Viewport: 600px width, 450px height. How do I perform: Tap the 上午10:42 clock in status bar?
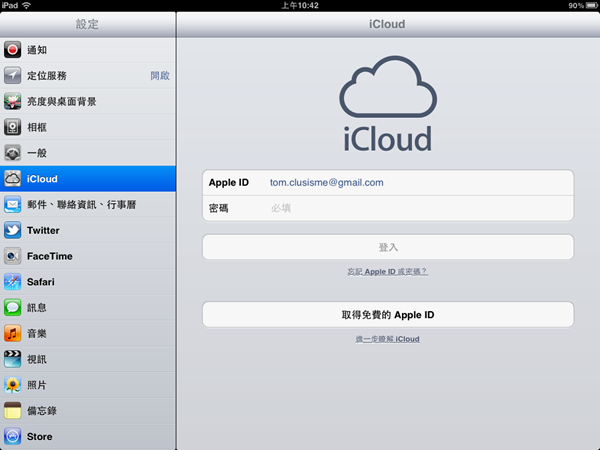[300, 5]
